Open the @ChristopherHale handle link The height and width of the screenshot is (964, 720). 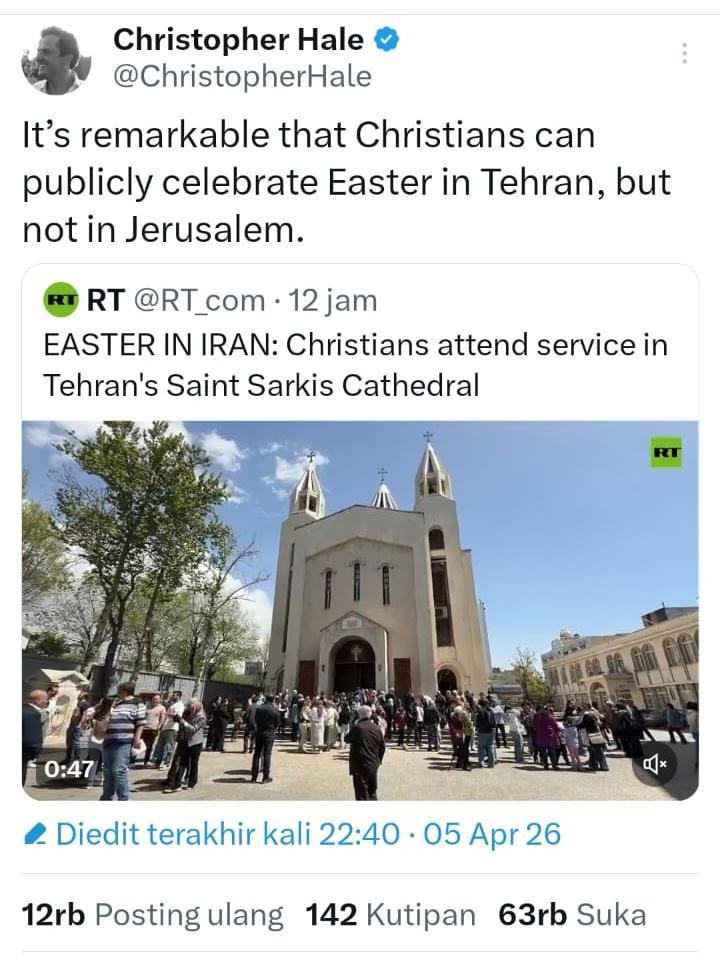(x=242, y=77)
